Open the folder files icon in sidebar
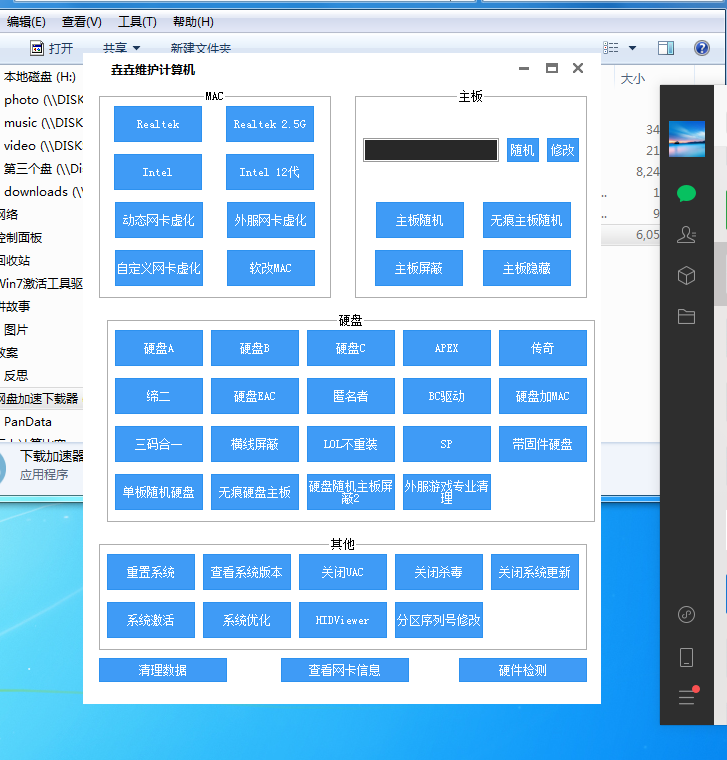Viewport: 727px width, 760px height. pyautogui.click(x=686, y=317)
